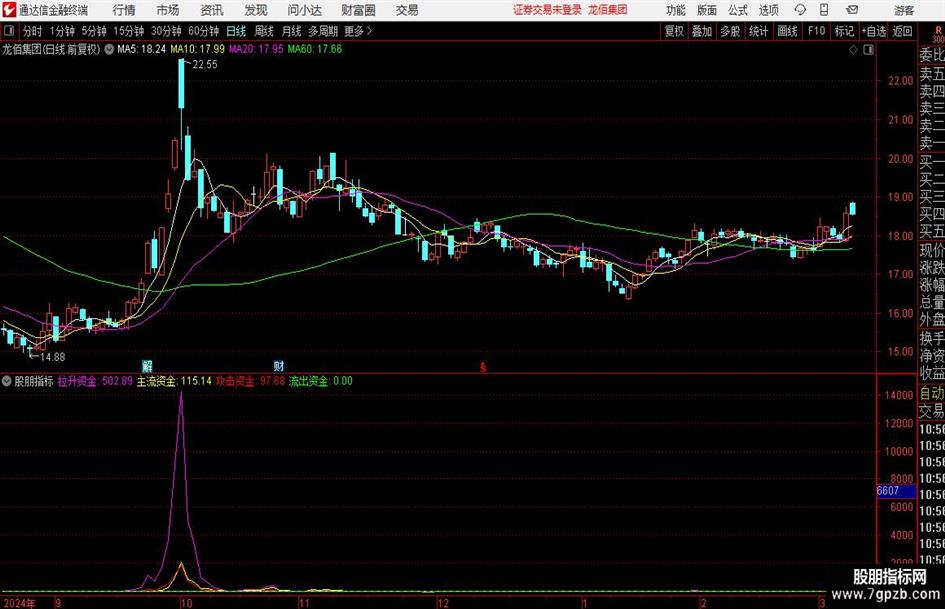Viewport: 945px width, 609px height.
Task: Click the 解 marker on the chart
Action: click(147, 366)
